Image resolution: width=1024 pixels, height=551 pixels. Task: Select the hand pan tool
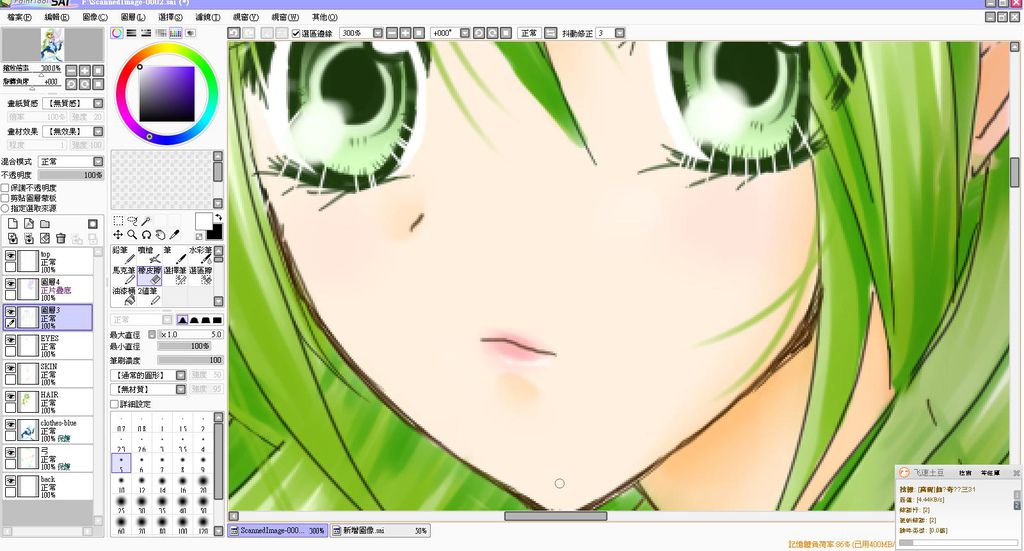[160, 234]
